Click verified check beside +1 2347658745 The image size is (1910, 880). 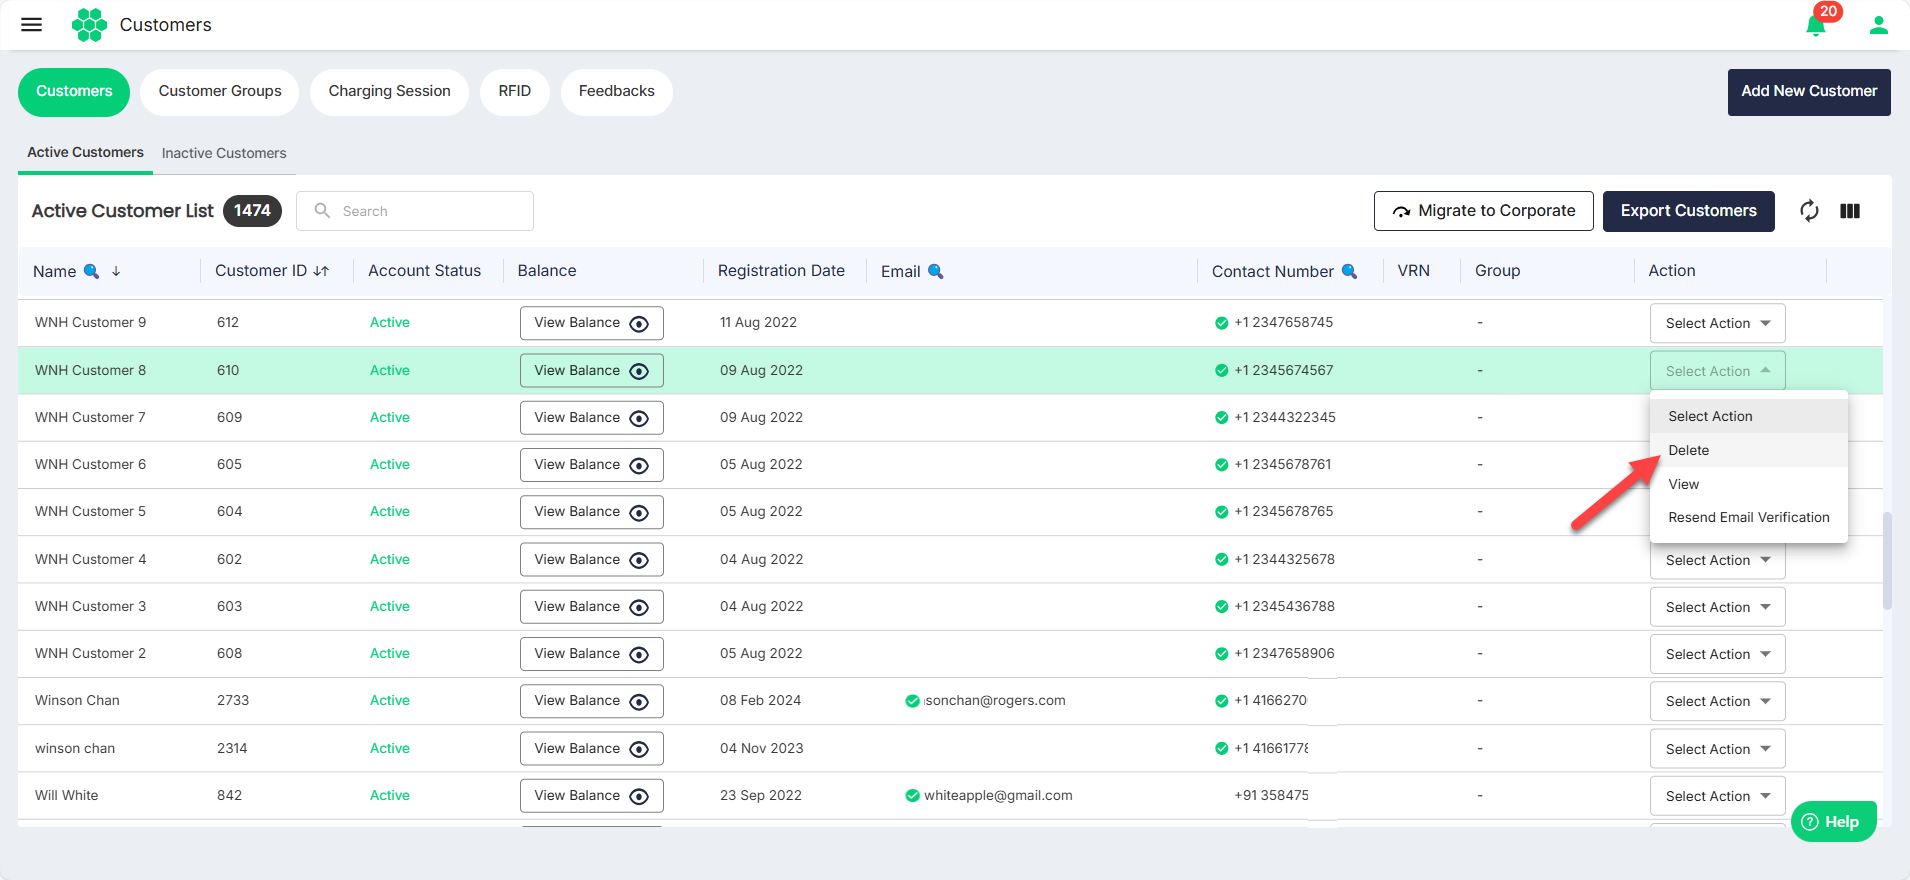coord(1221,323)
